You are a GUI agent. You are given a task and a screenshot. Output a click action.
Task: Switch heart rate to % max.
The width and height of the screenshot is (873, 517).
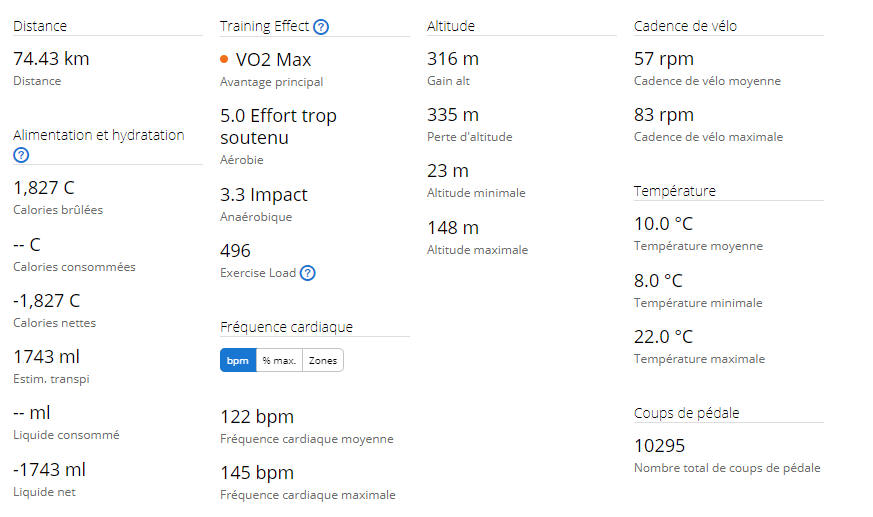tap(279, 361)
